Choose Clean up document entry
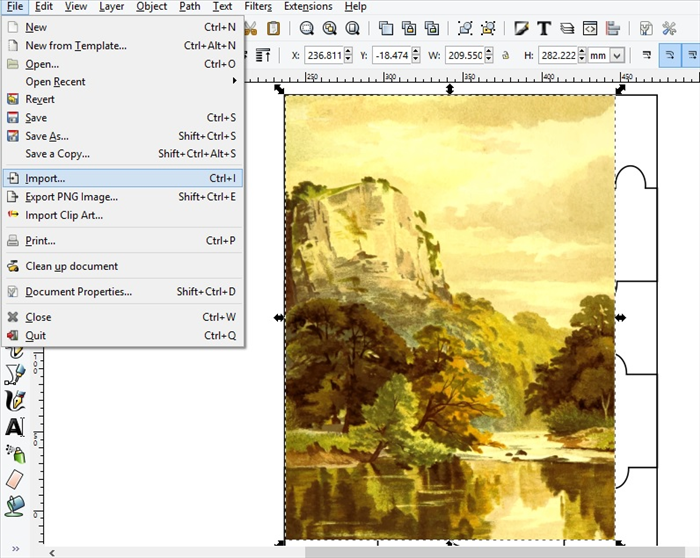 click(x=123, y=266)
